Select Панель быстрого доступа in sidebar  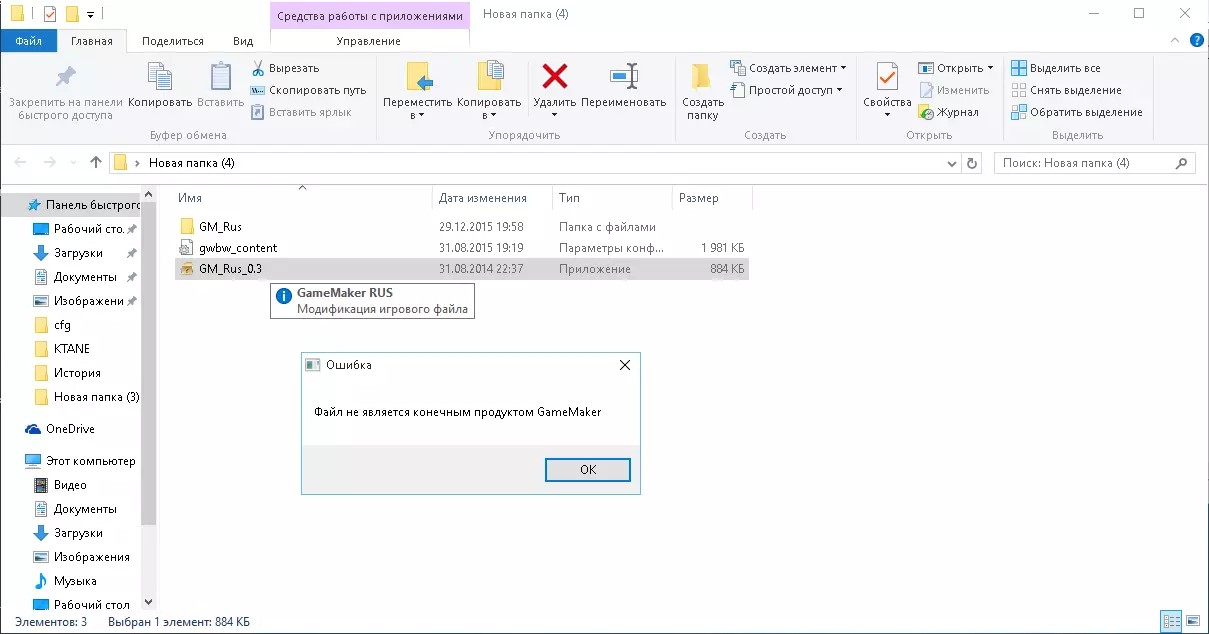82,205
